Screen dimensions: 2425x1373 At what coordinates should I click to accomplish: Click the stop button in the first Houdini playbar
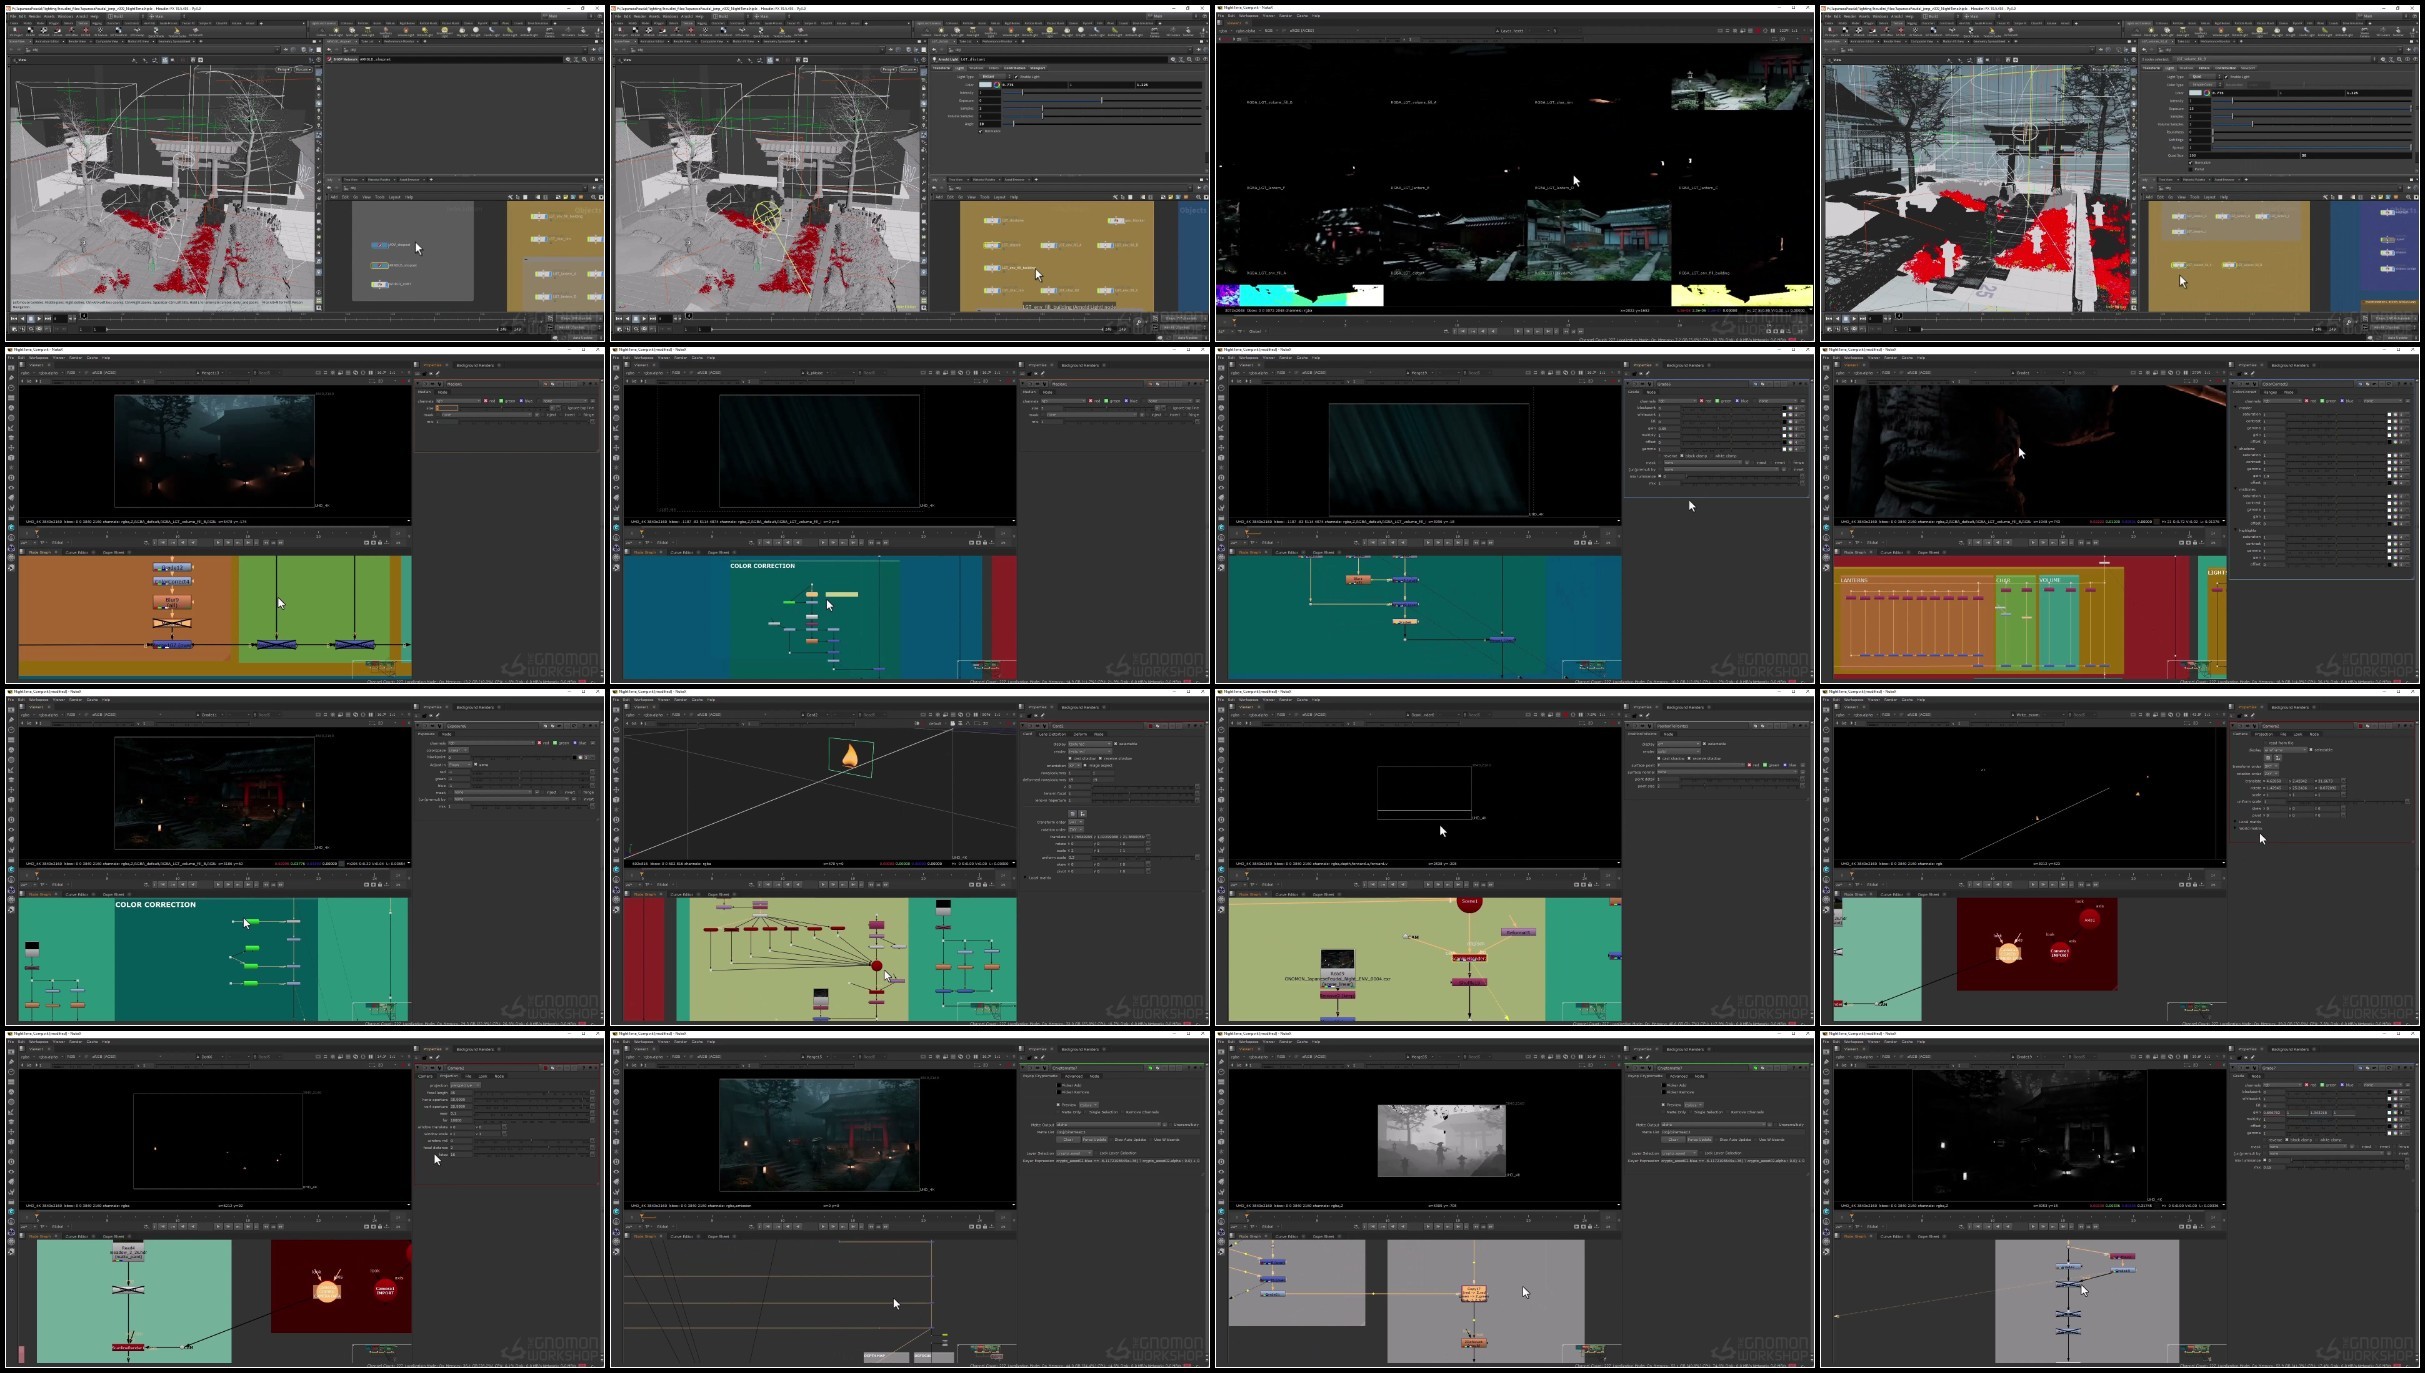(x=30, y=318)
